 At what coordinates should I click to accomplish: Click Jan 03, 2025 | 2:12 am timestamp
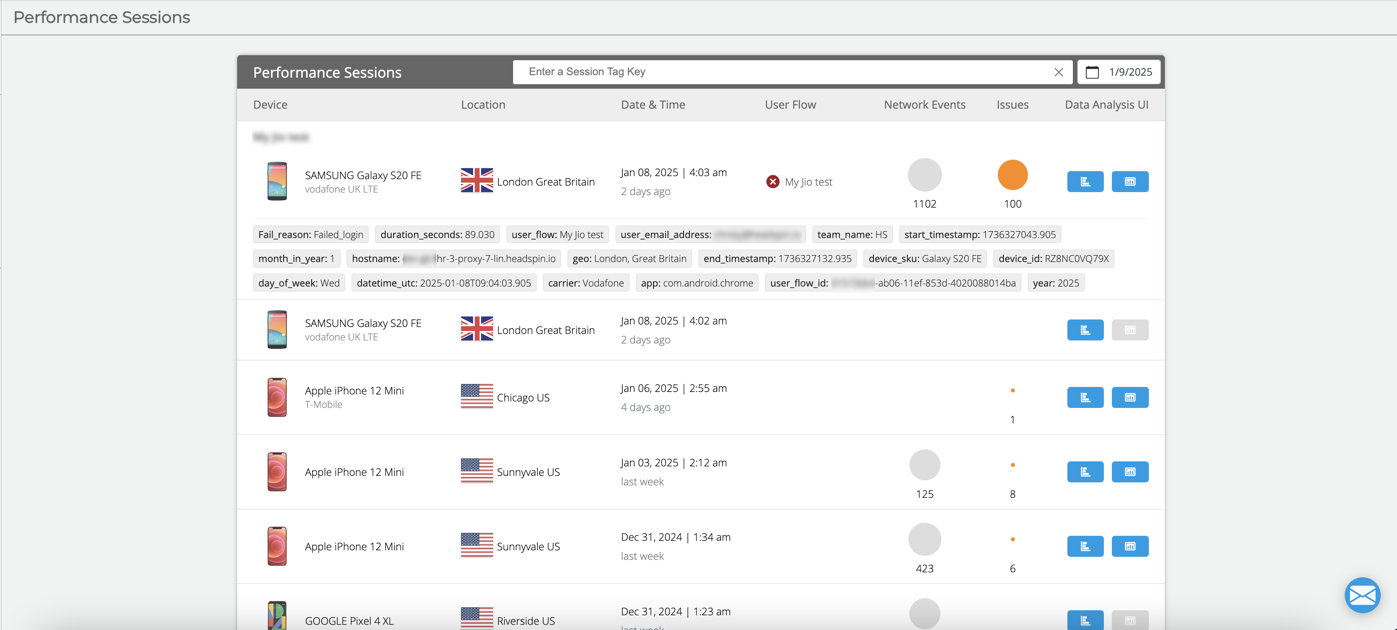674,463
